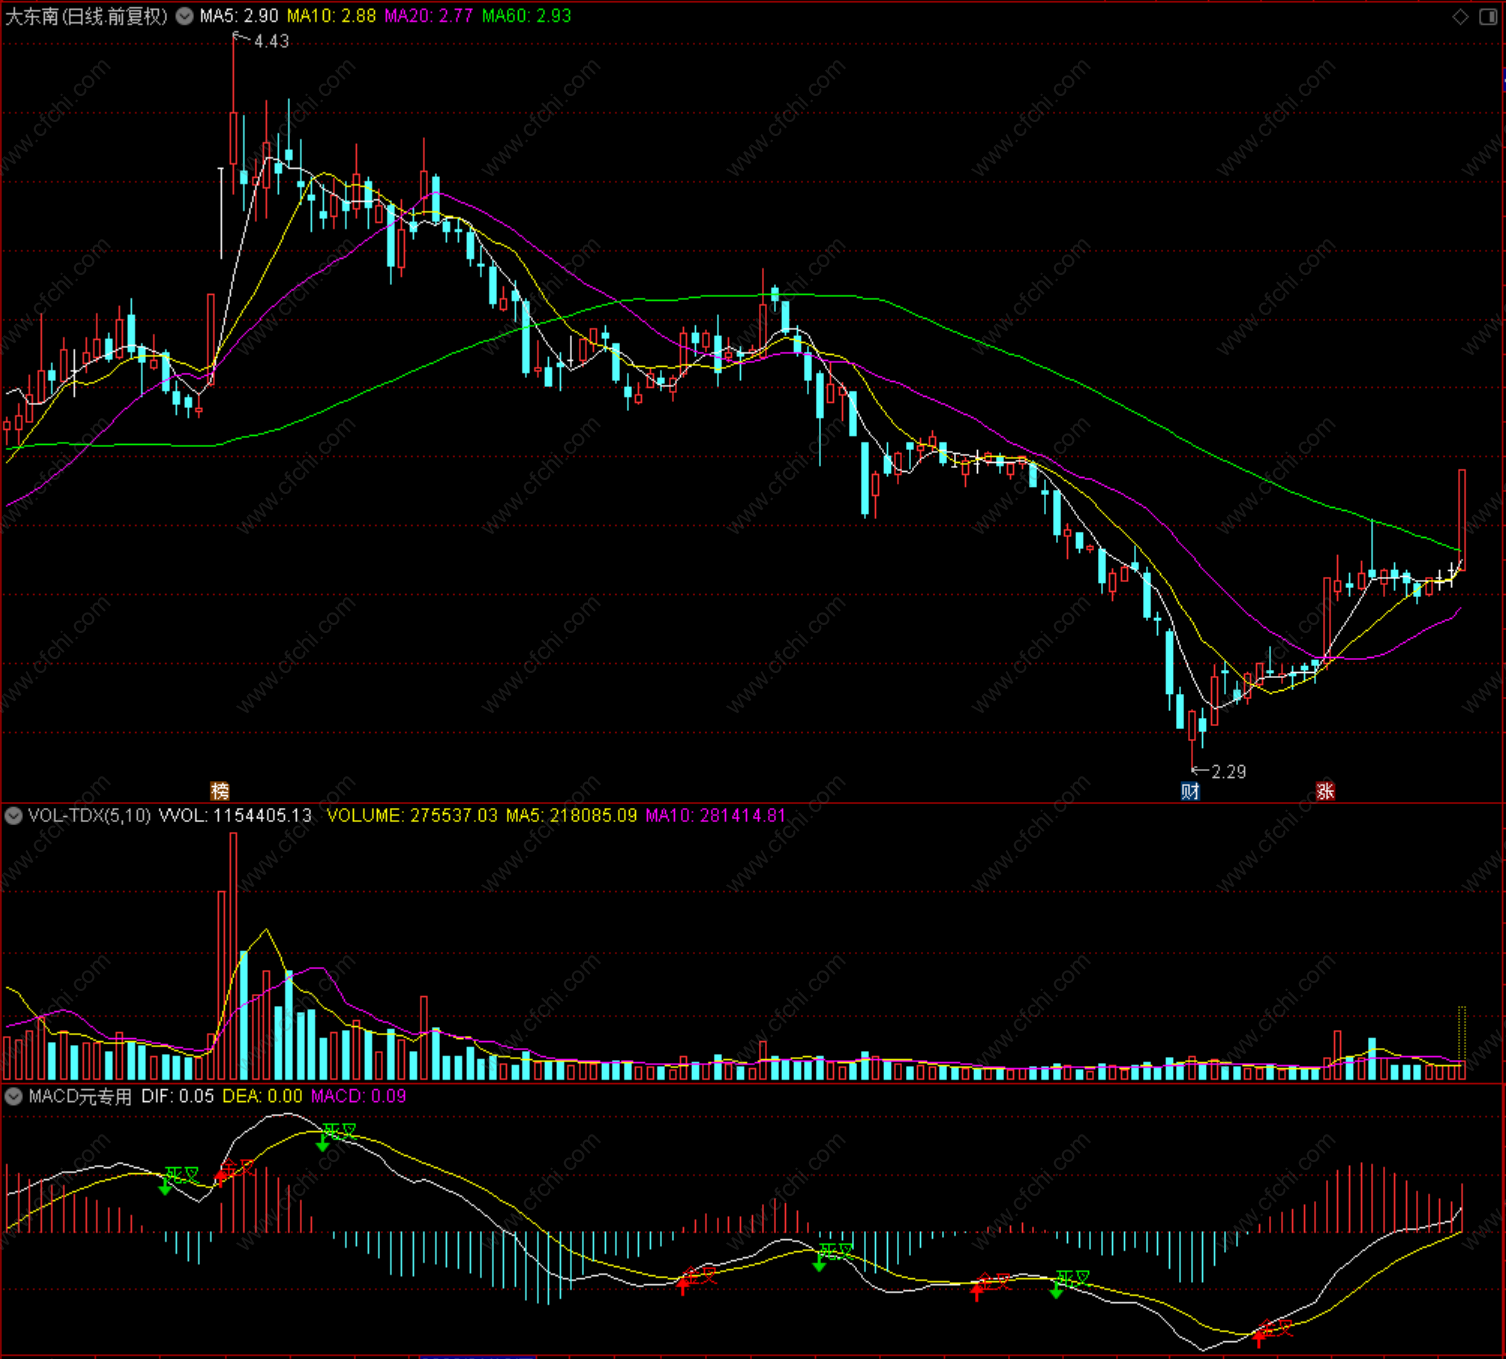The height and width of the screenshot is (1359, 1506).
Task: Expand the MACD元专用 indicator dropdown arrow
Action: (14, 1096)
